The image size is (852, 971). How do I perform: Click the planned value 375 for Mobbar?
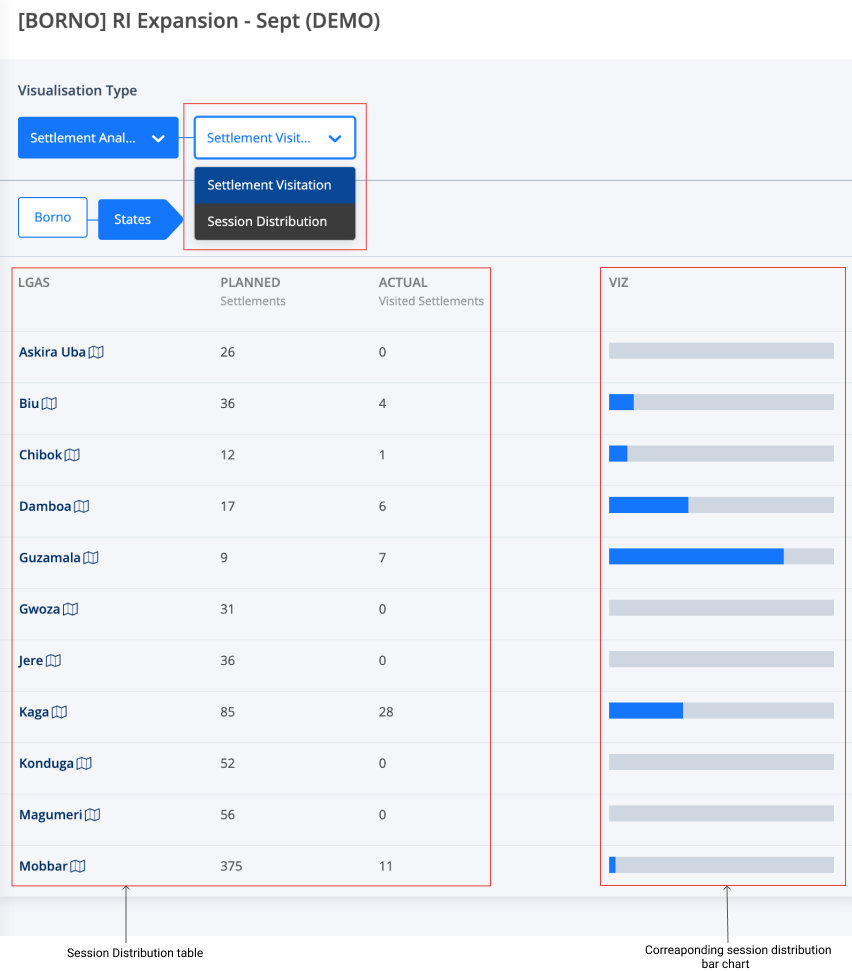pos(232,866)
